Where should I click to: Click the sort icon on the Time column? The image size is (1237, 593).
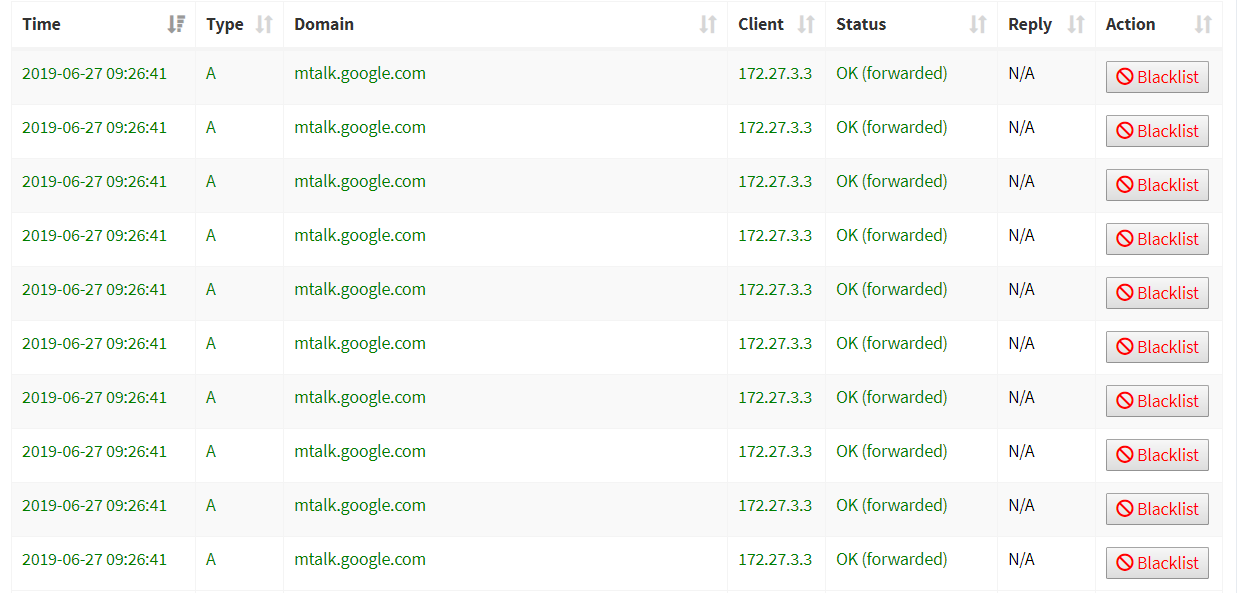177,24
